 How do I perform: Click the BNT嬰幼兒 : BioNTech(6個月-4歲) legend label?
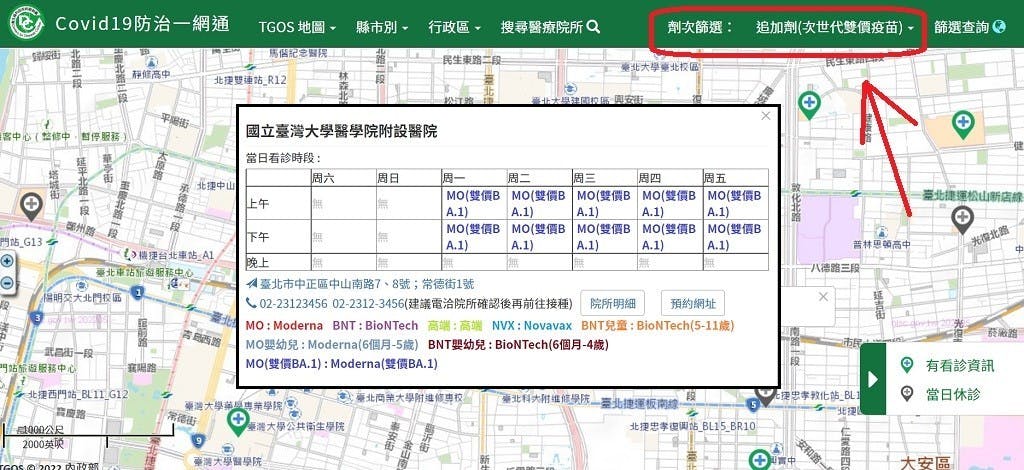pos(518,344)
